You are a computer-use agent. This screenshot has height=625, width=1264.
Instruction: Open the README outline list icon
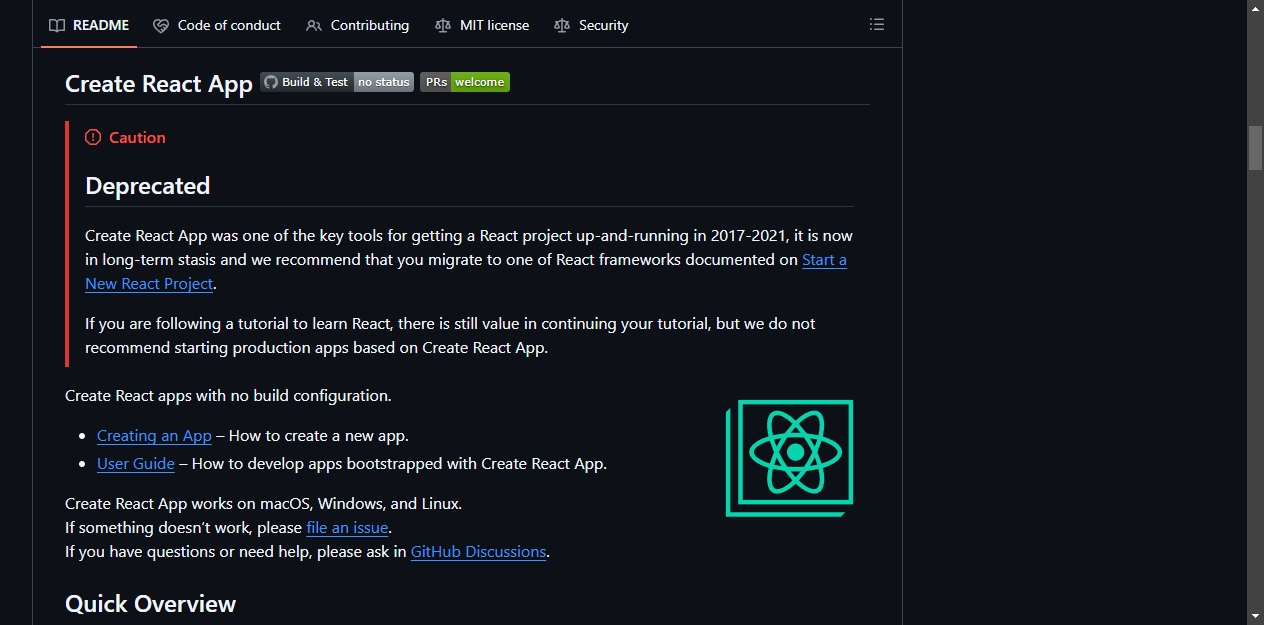[877, 25]
